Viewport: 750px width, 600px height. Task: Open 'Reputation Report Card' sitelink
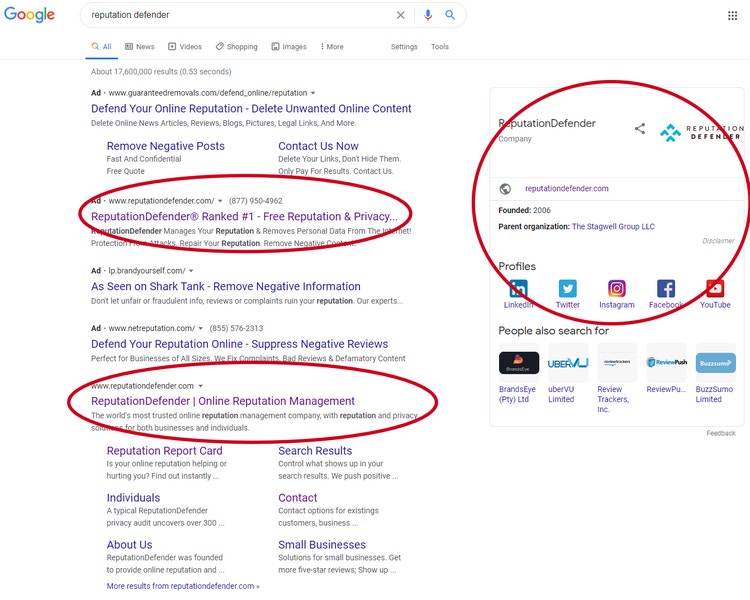165,451
